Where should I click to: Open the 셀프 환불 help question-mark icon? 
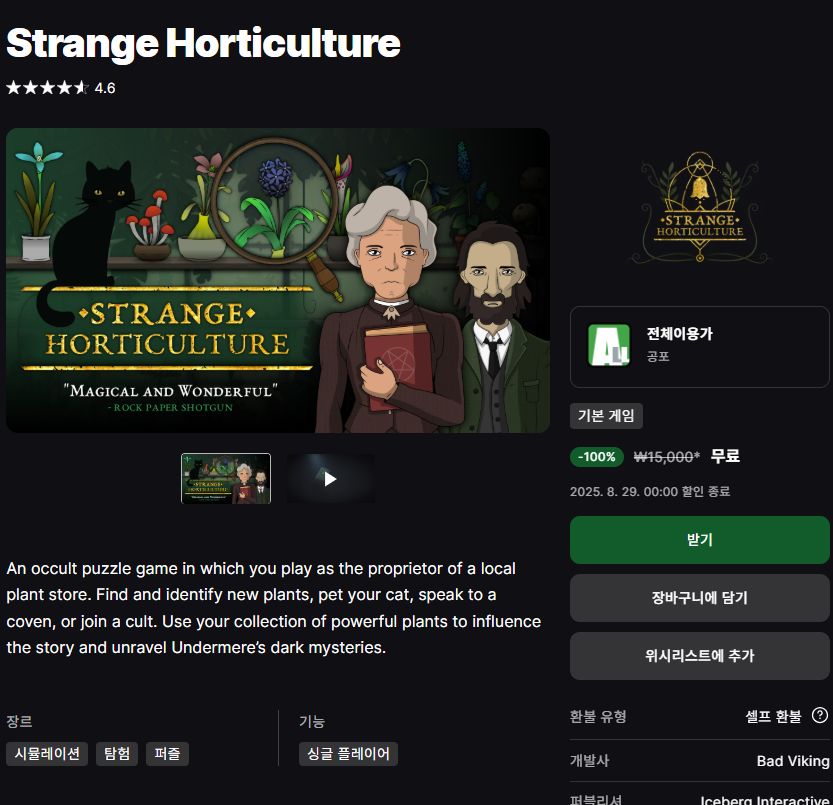pos(820,716)
